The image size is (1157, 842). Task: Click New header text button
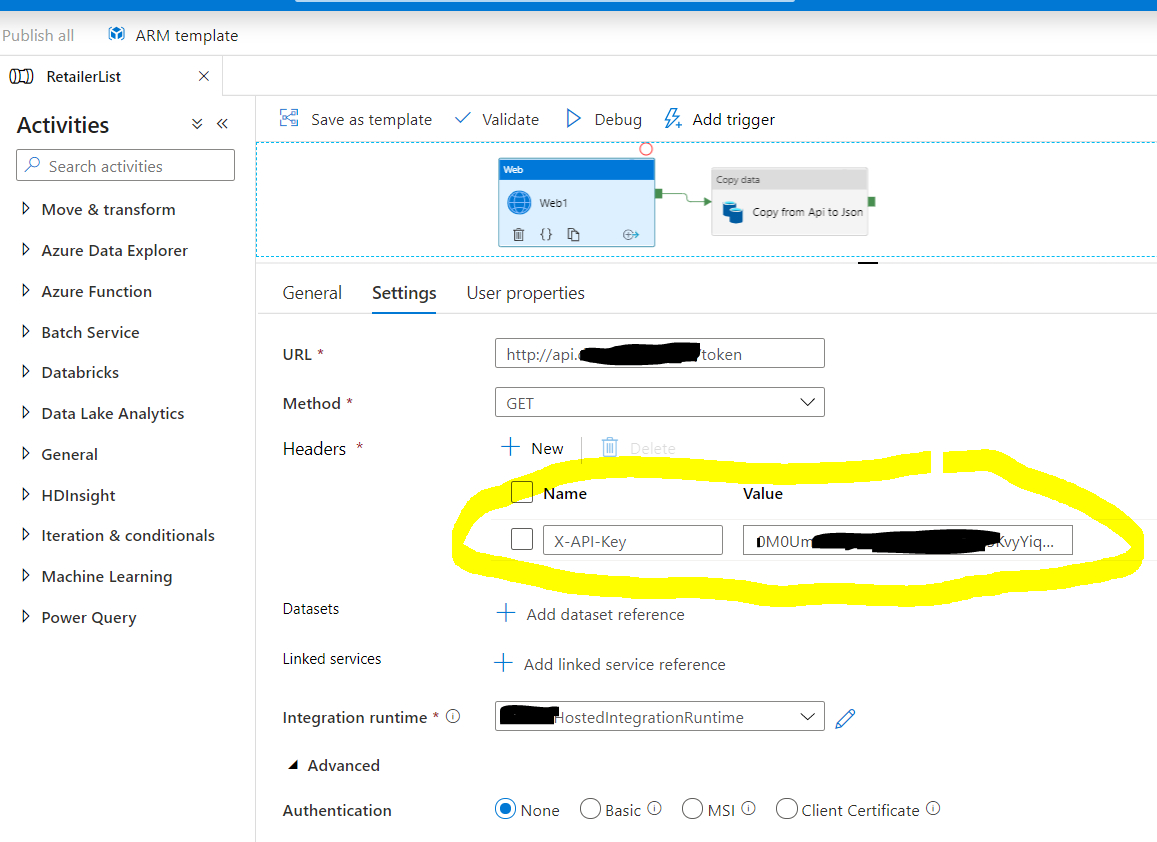547,448
